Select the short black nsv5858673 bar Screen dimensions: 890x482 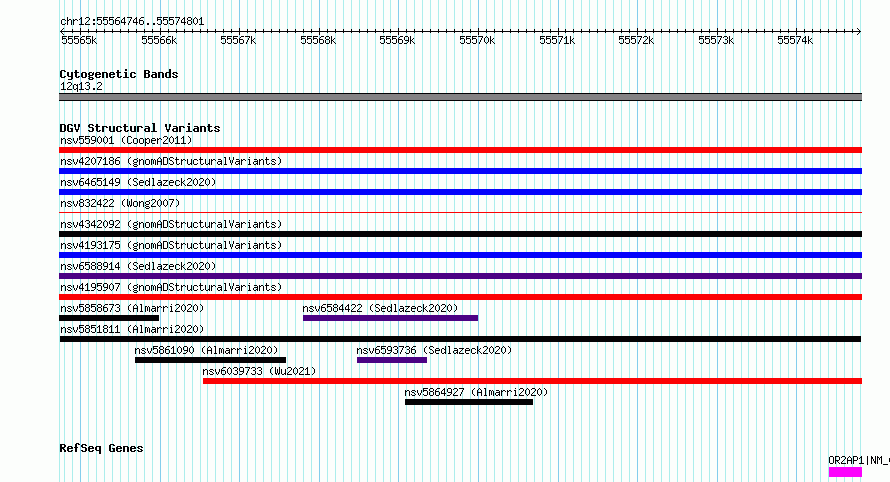tap(109, 318)
